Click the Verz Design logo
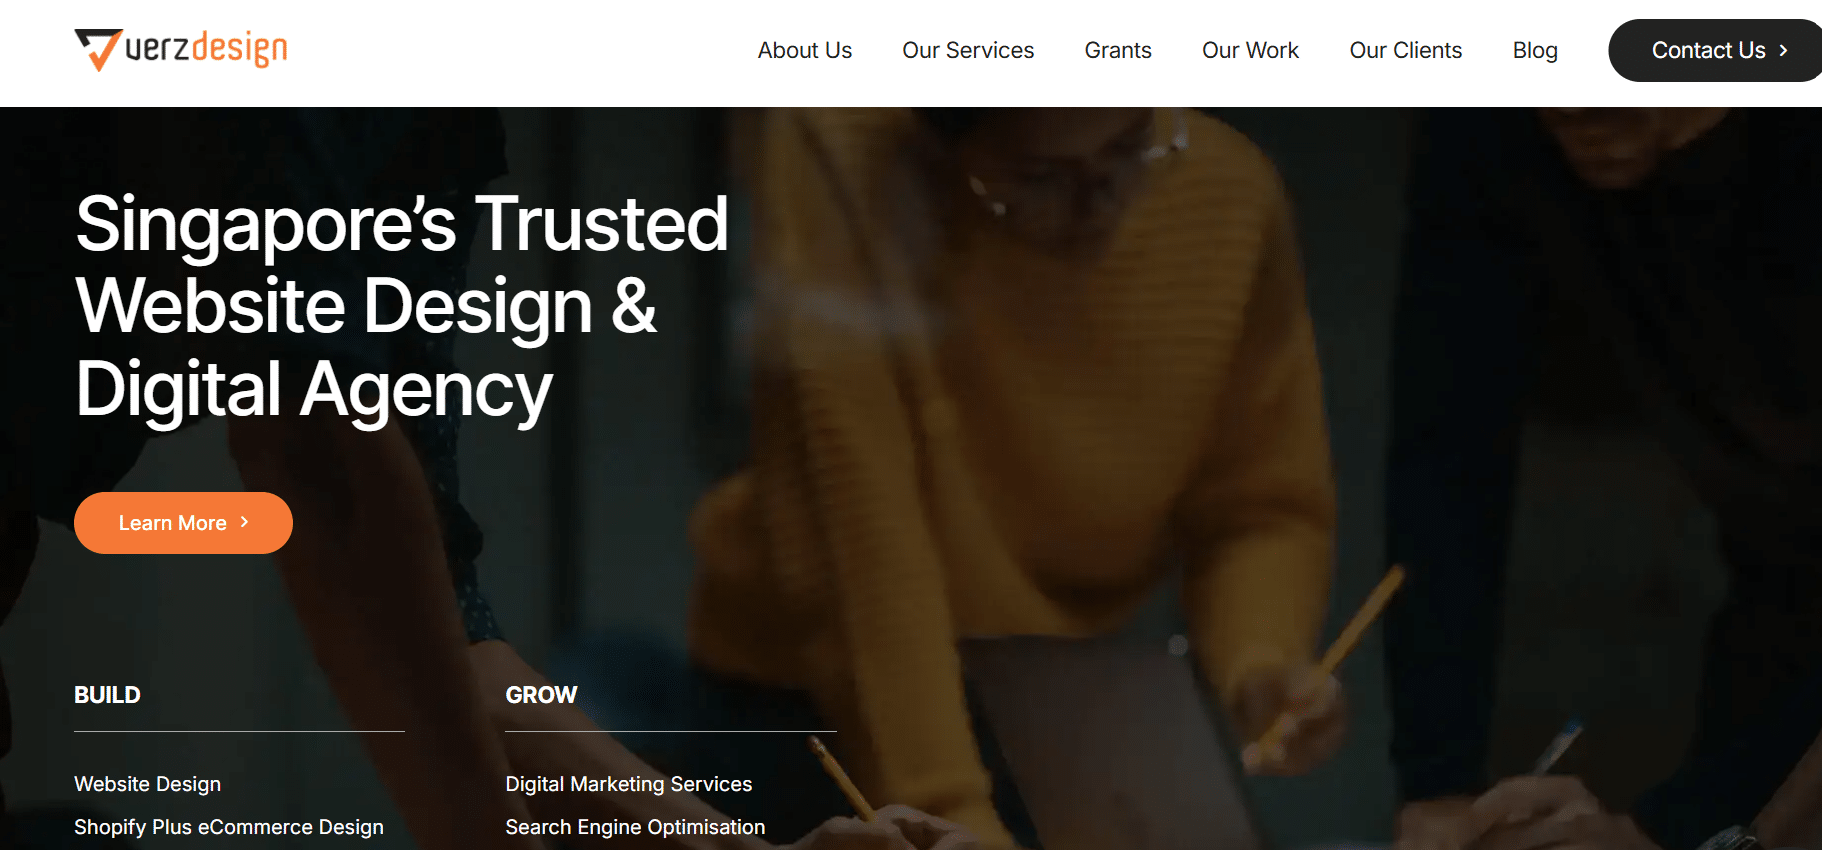The image size is (1822, 850). [x=180, y=50]
